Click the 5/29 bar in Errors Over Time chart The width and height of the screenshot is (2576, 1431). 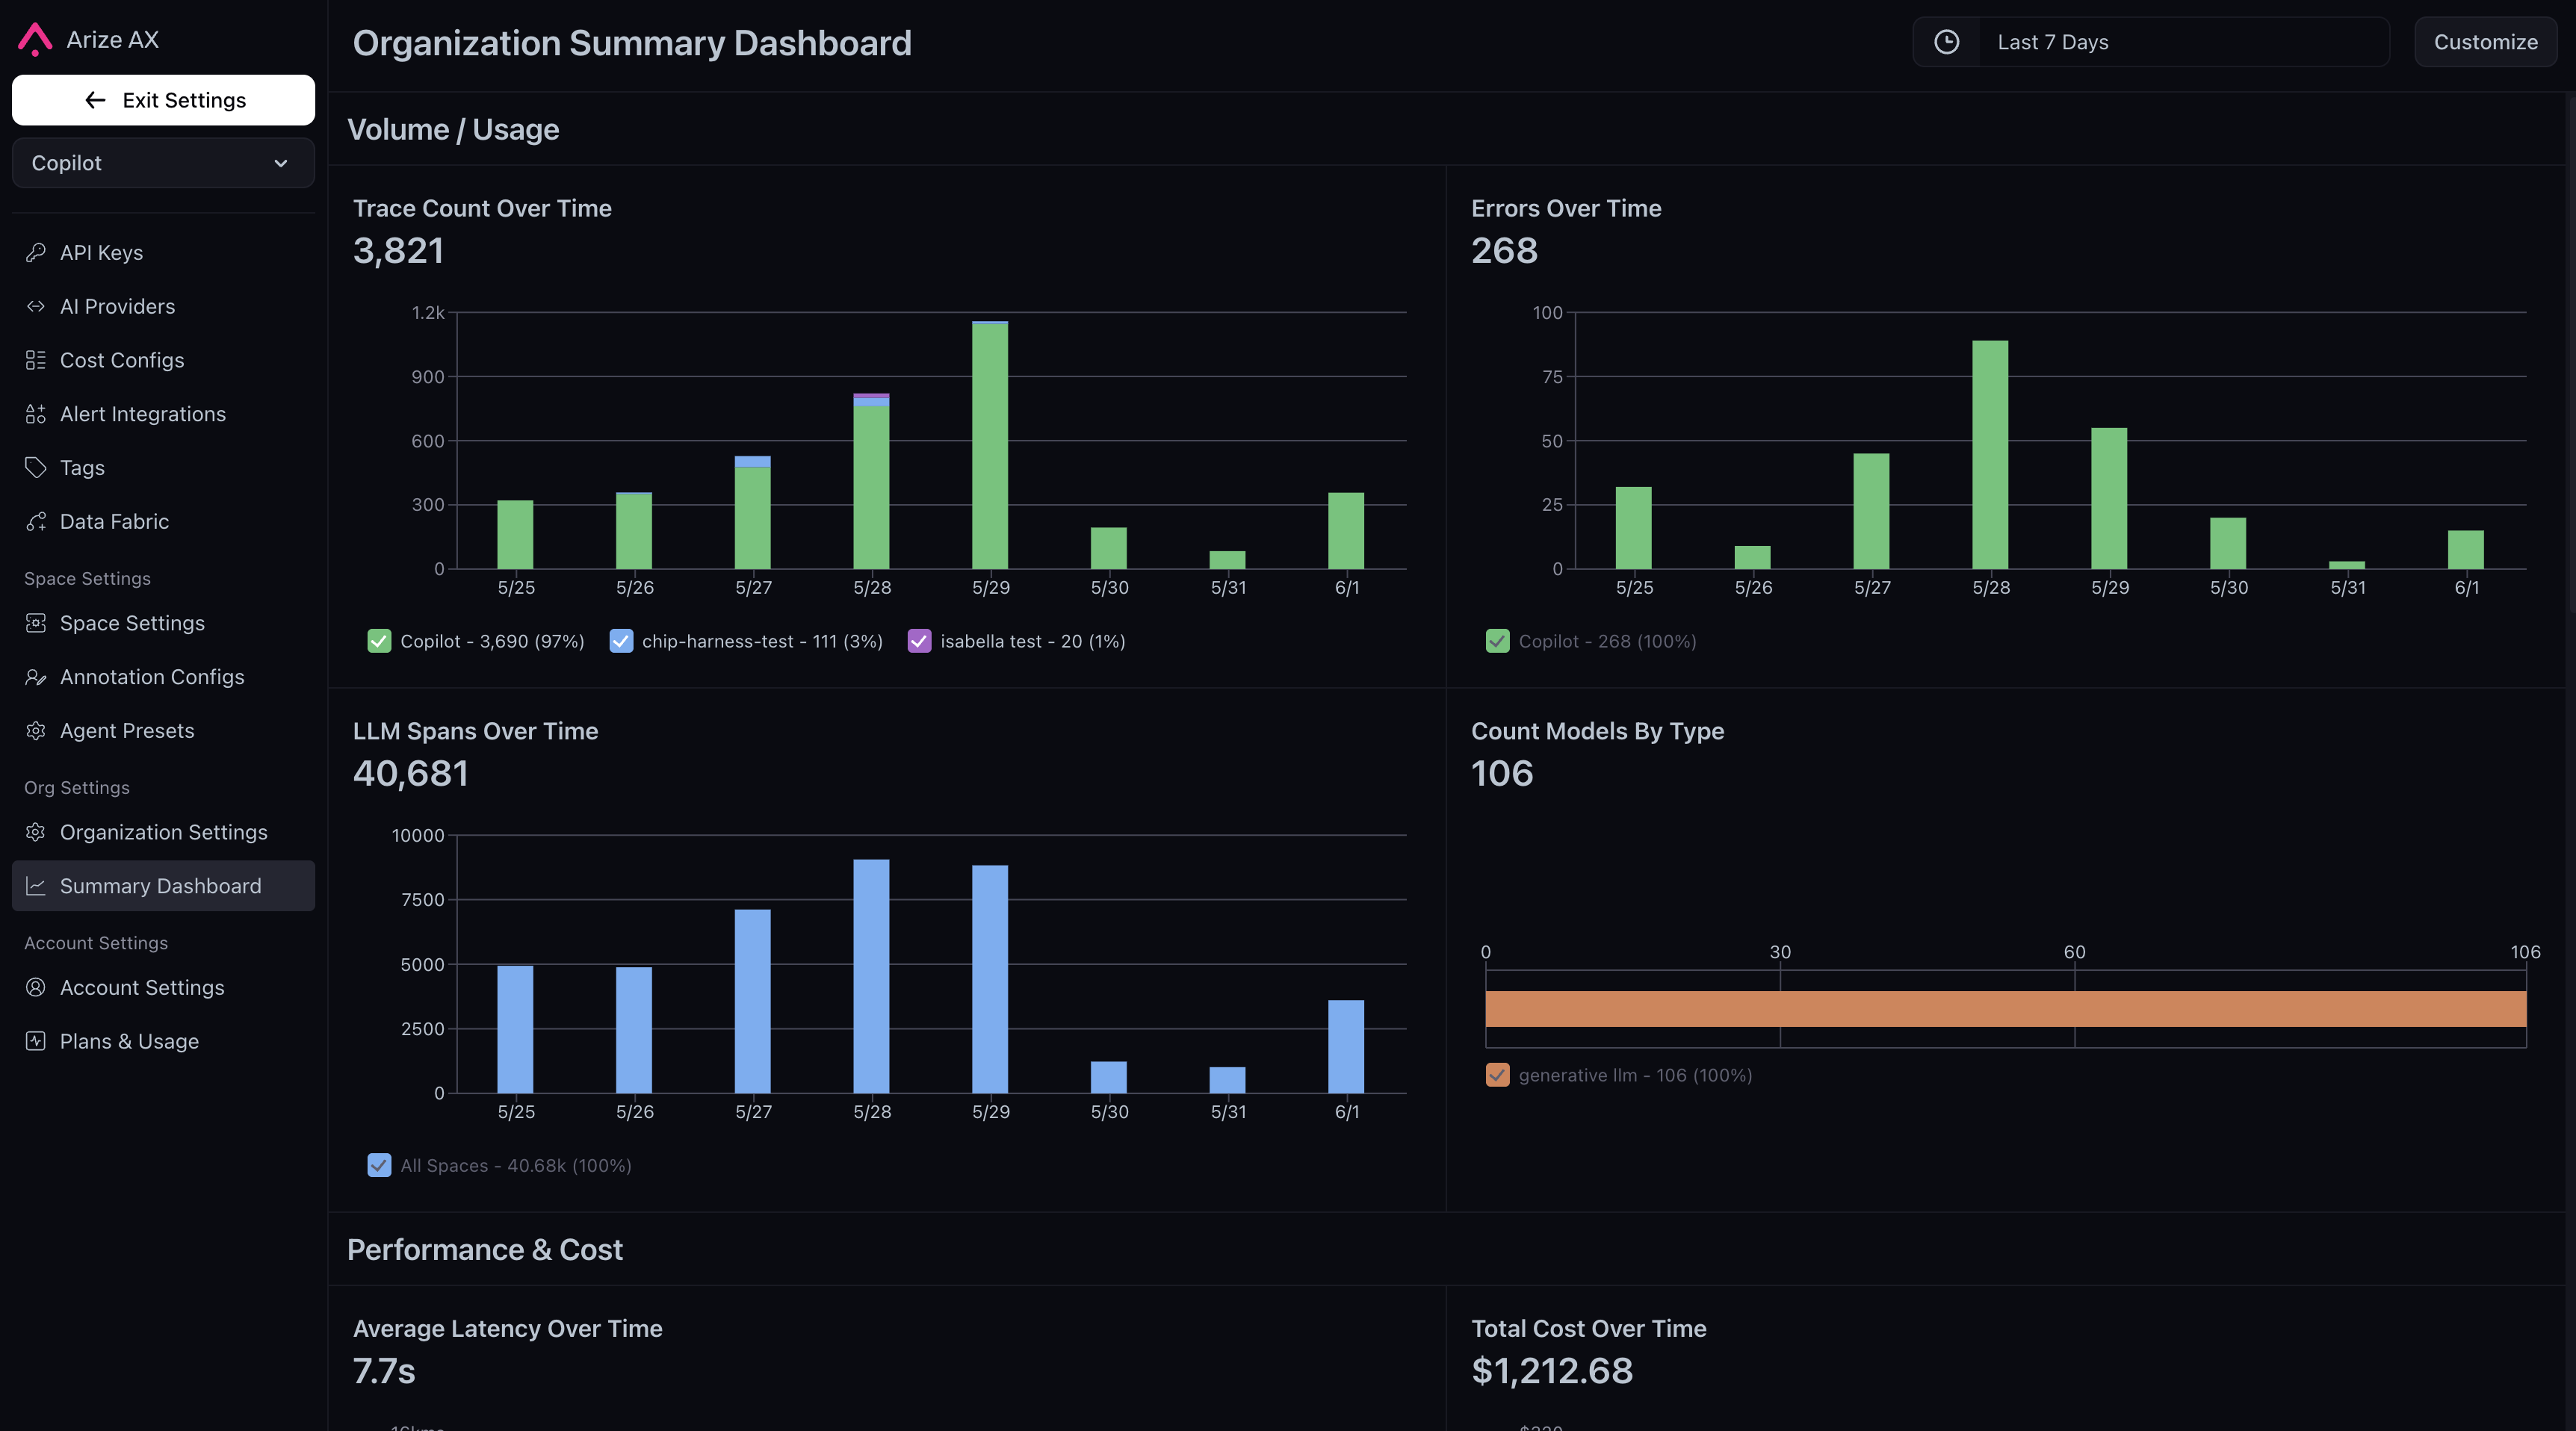[x=2109, y=499]
